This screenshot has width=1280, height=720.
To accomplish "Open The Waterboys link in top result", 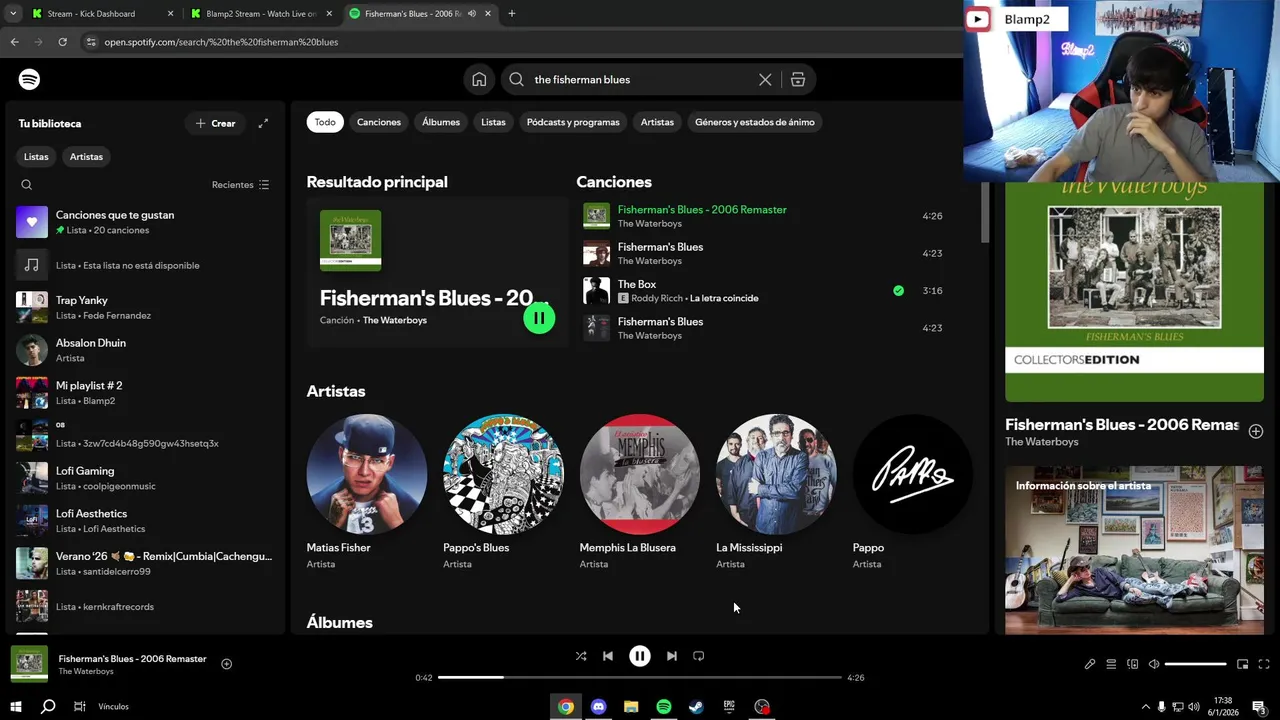I will 395,320.
